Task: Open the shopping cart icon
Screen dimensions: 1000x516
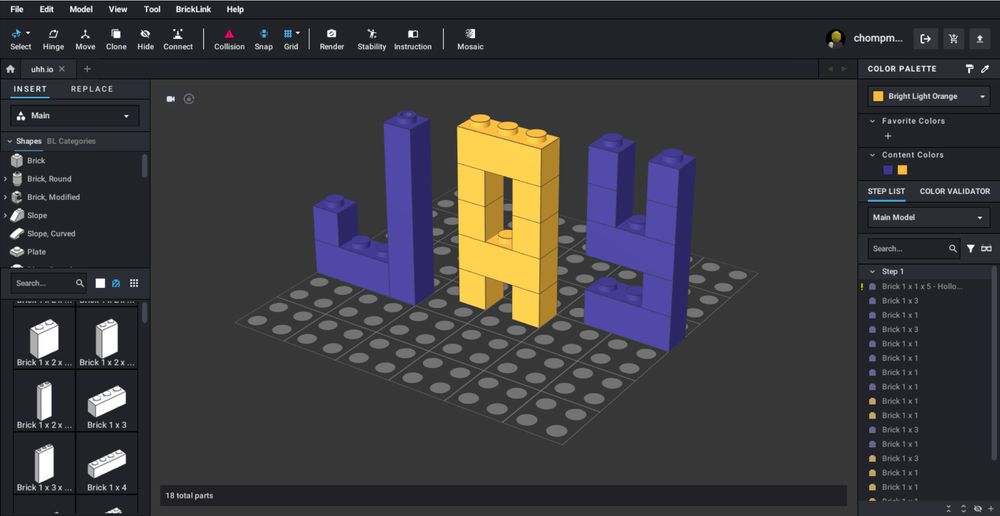Action: (x=953, y=39)
